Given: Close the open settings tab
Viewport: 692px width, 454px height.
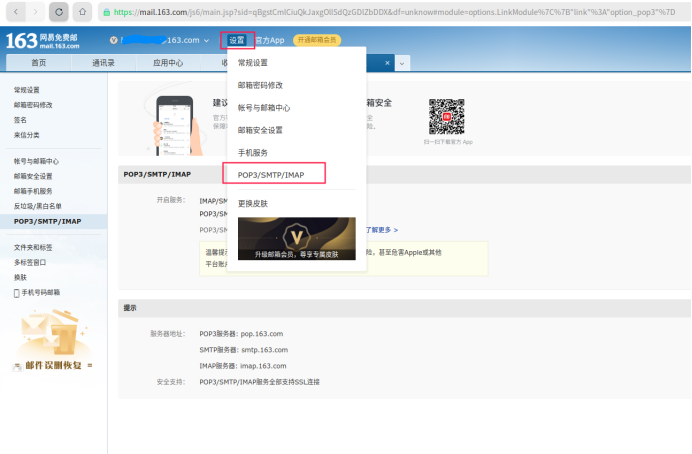Looking at the screenshot, I should click(x=387, y=63).
